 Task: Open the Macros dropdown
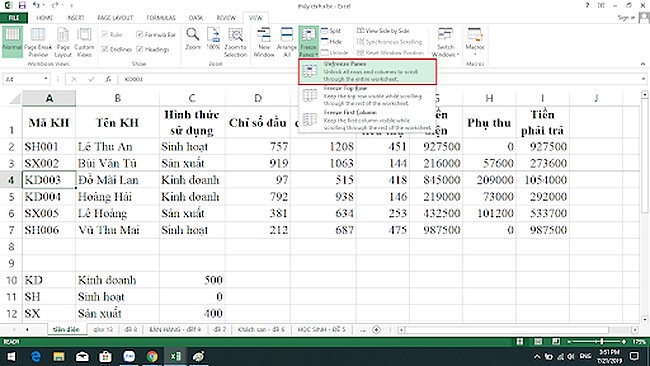[475, 42]
